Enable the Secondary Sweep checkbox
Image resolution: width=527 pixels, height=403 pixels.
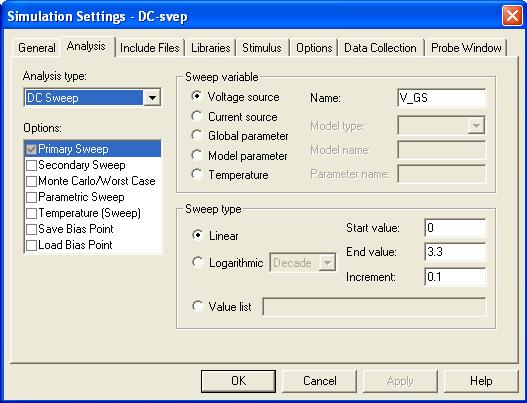pos(32,165)
